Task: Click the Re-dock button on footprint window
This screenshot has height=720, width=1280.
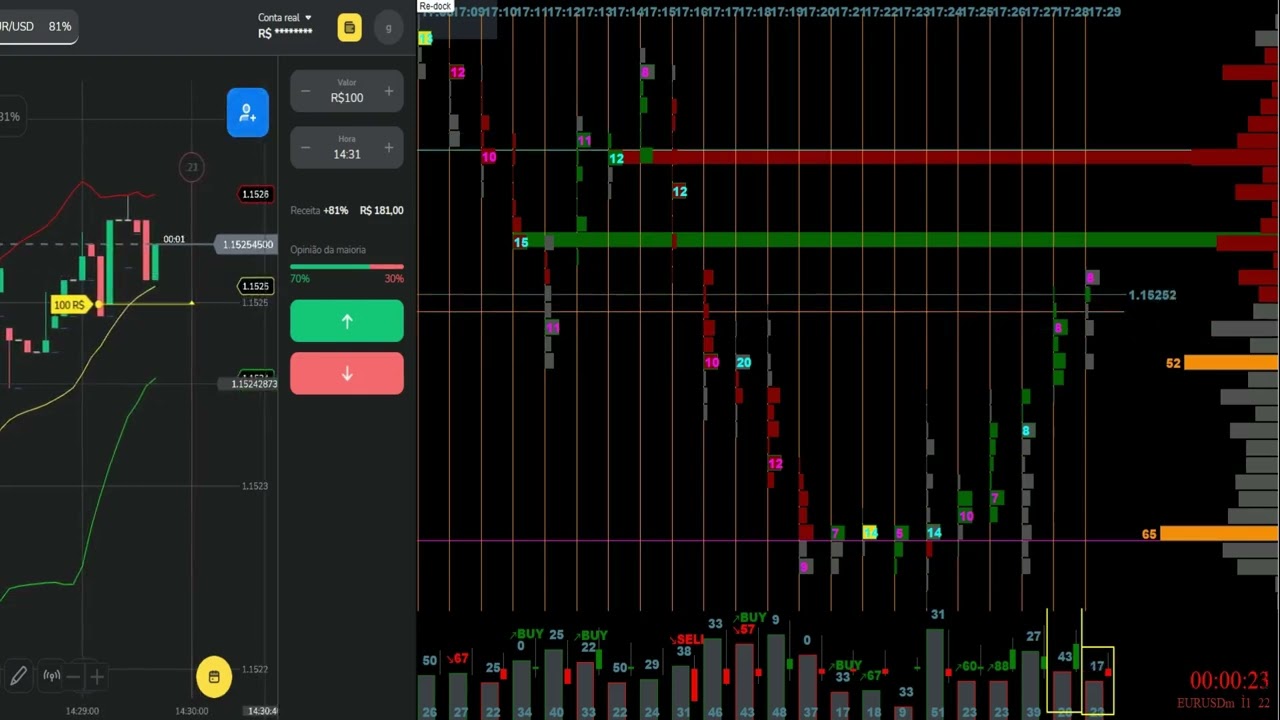Action: 436,6
